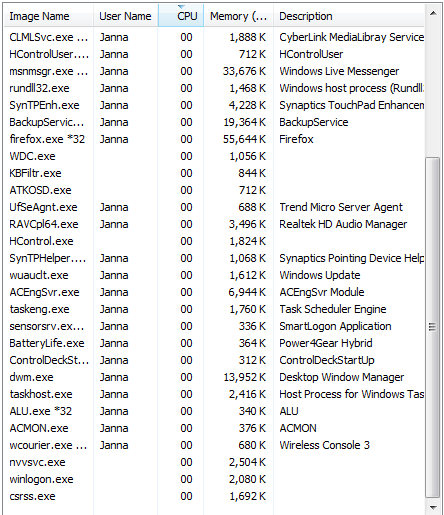Select the UfSeAgnt.exe process

coord(214,207)
